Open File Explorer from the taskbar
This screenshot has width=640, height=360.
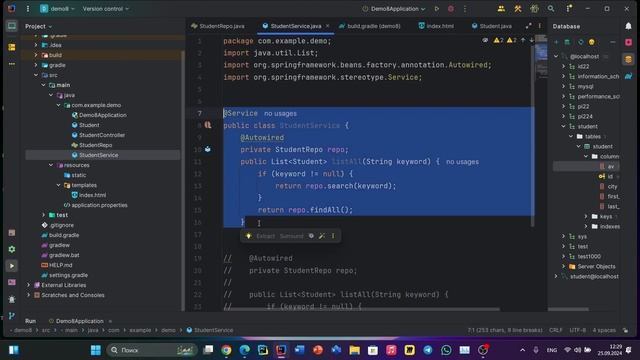[354, 350]
